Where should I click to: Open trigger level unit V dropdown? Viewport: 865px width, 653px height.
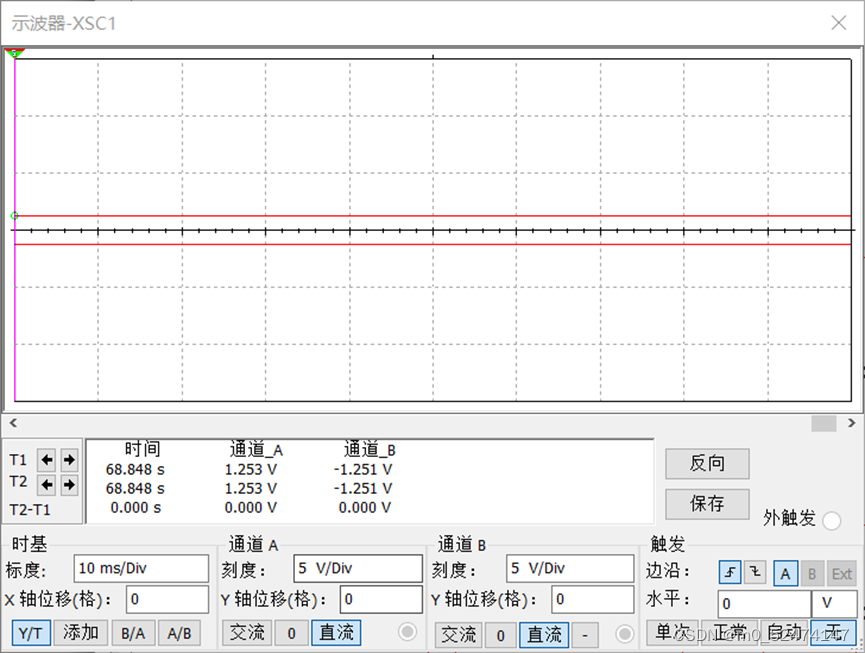pos(834,604)
